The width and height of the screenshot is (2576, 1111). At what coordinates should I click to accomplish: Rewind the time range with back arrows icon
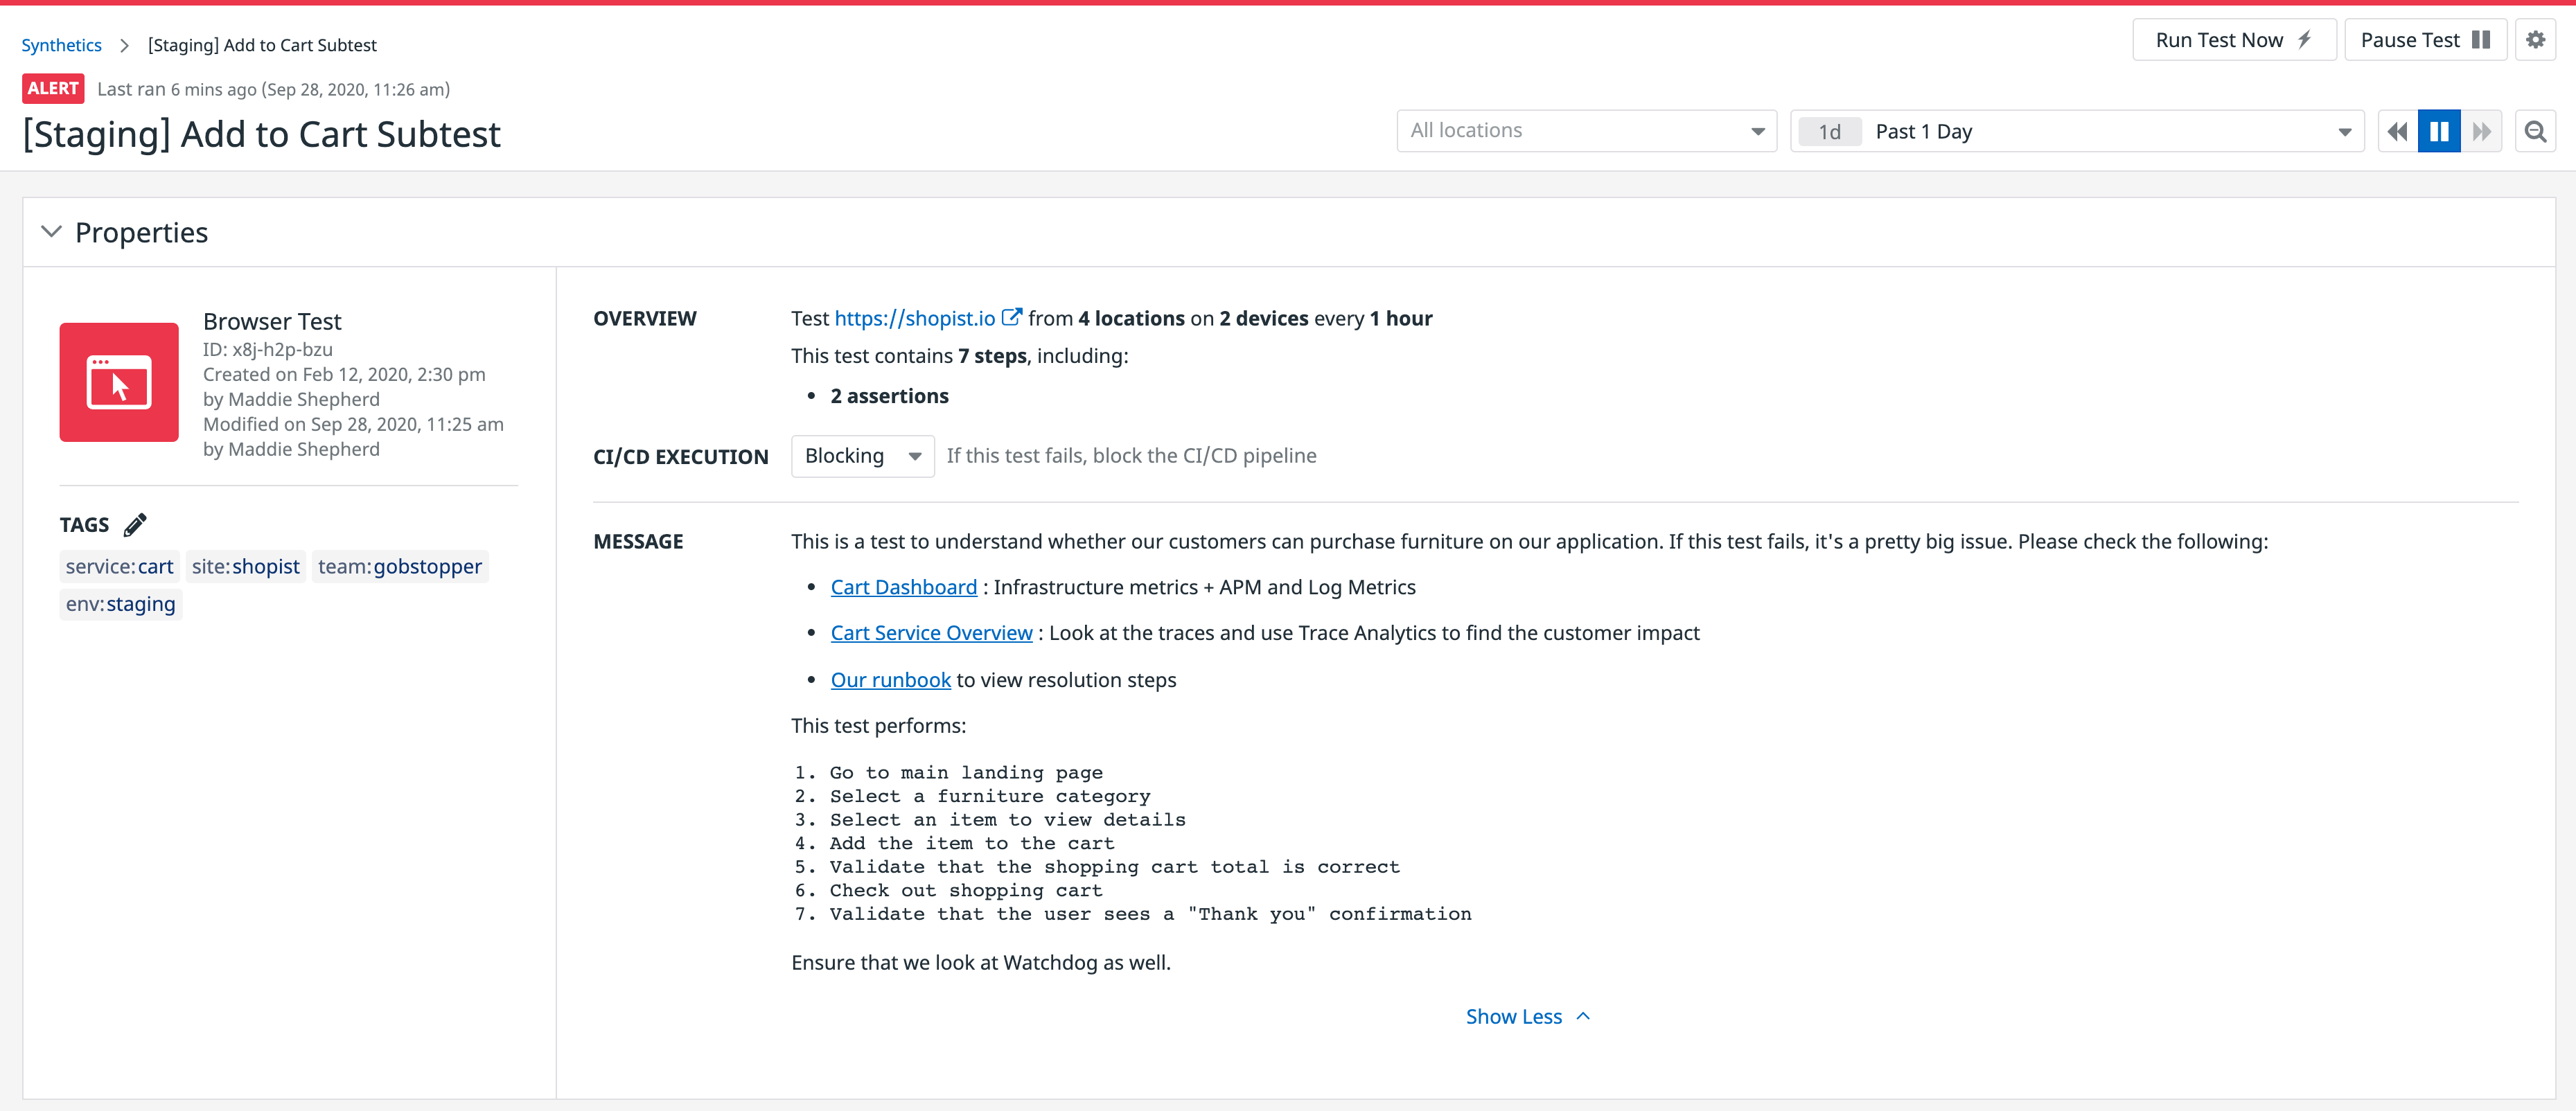2397,131
